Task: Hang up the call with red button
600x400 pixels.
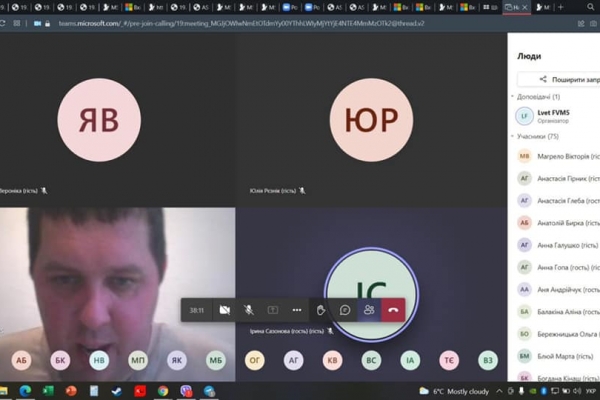Action: pos(393,310)
